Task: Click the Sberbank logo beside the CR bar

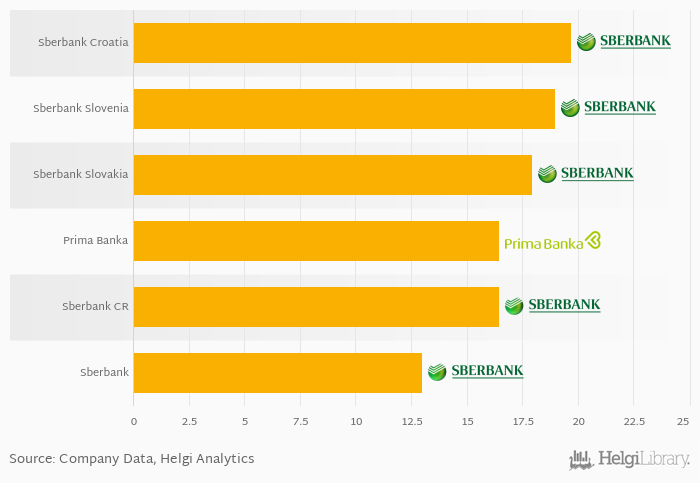Action: 552,306
